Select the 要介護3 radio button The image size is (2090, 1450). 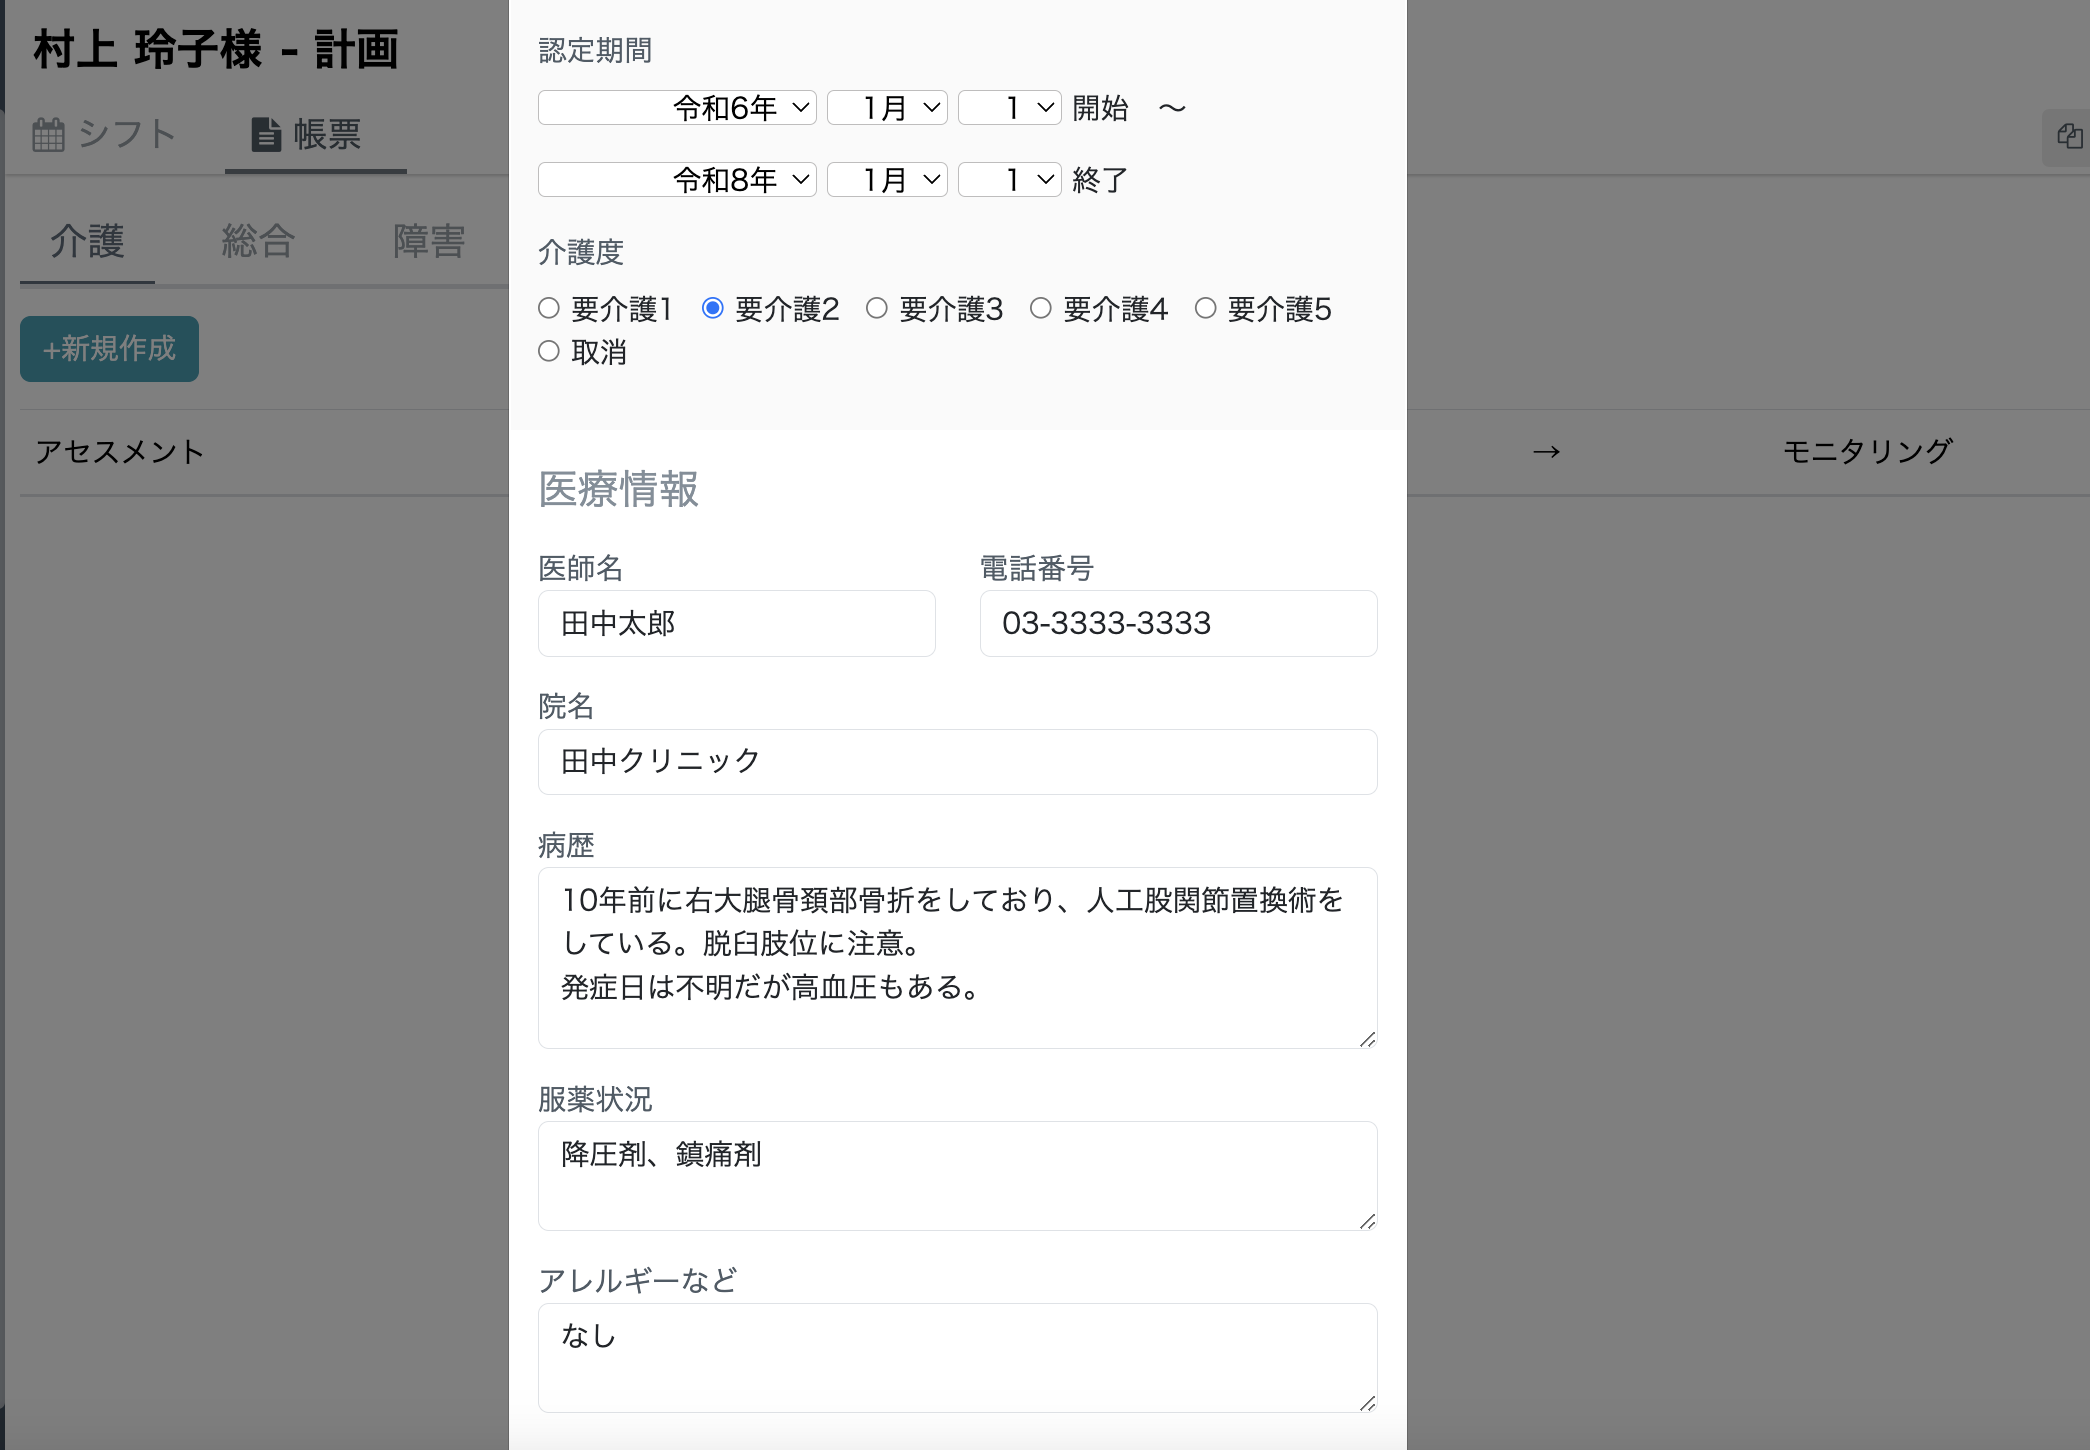click(x=877, y=308)
